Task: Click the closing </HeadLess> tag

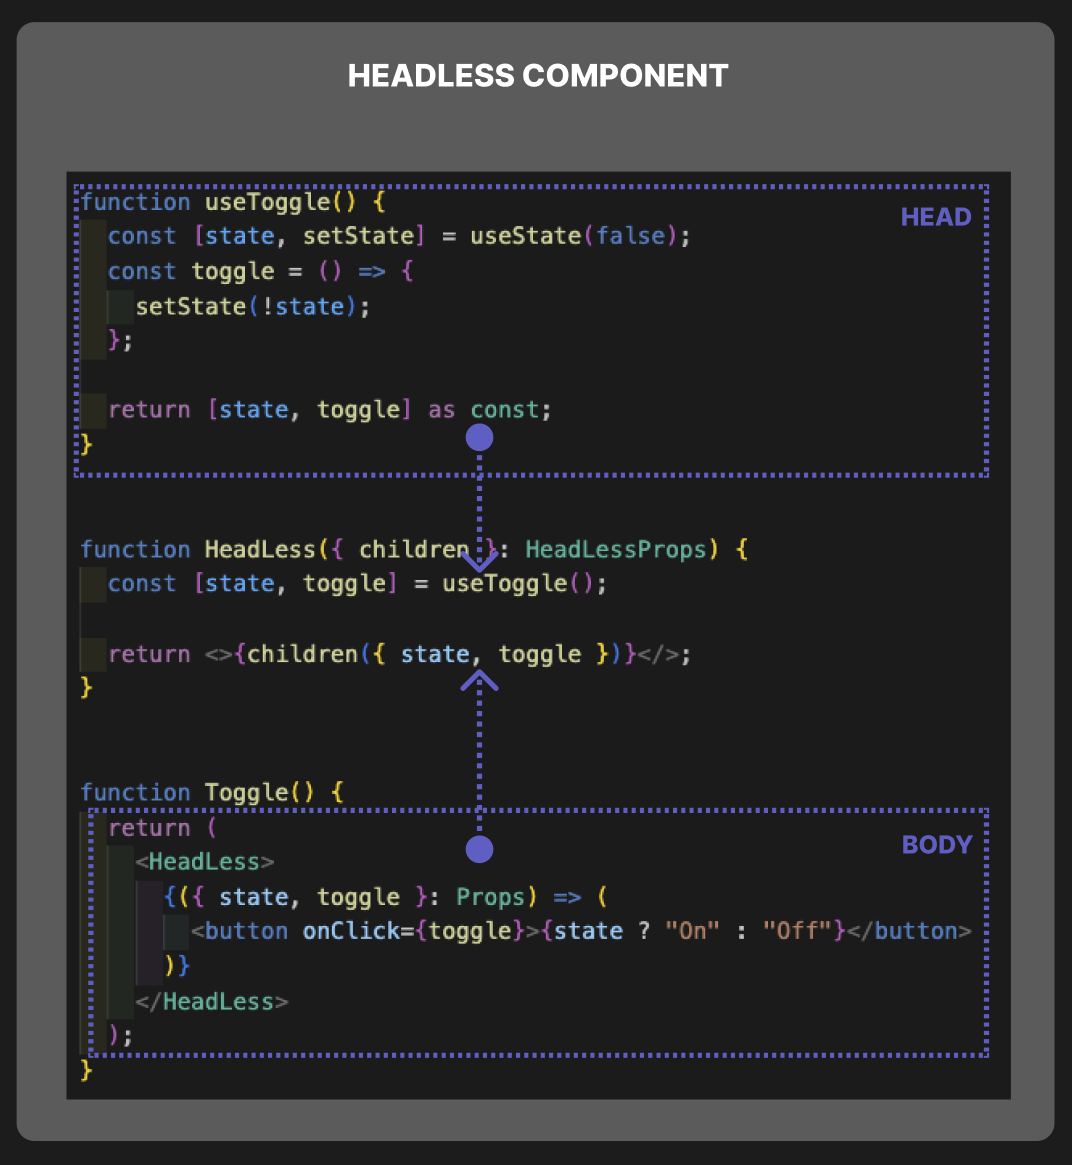Action: point(212,1002)
